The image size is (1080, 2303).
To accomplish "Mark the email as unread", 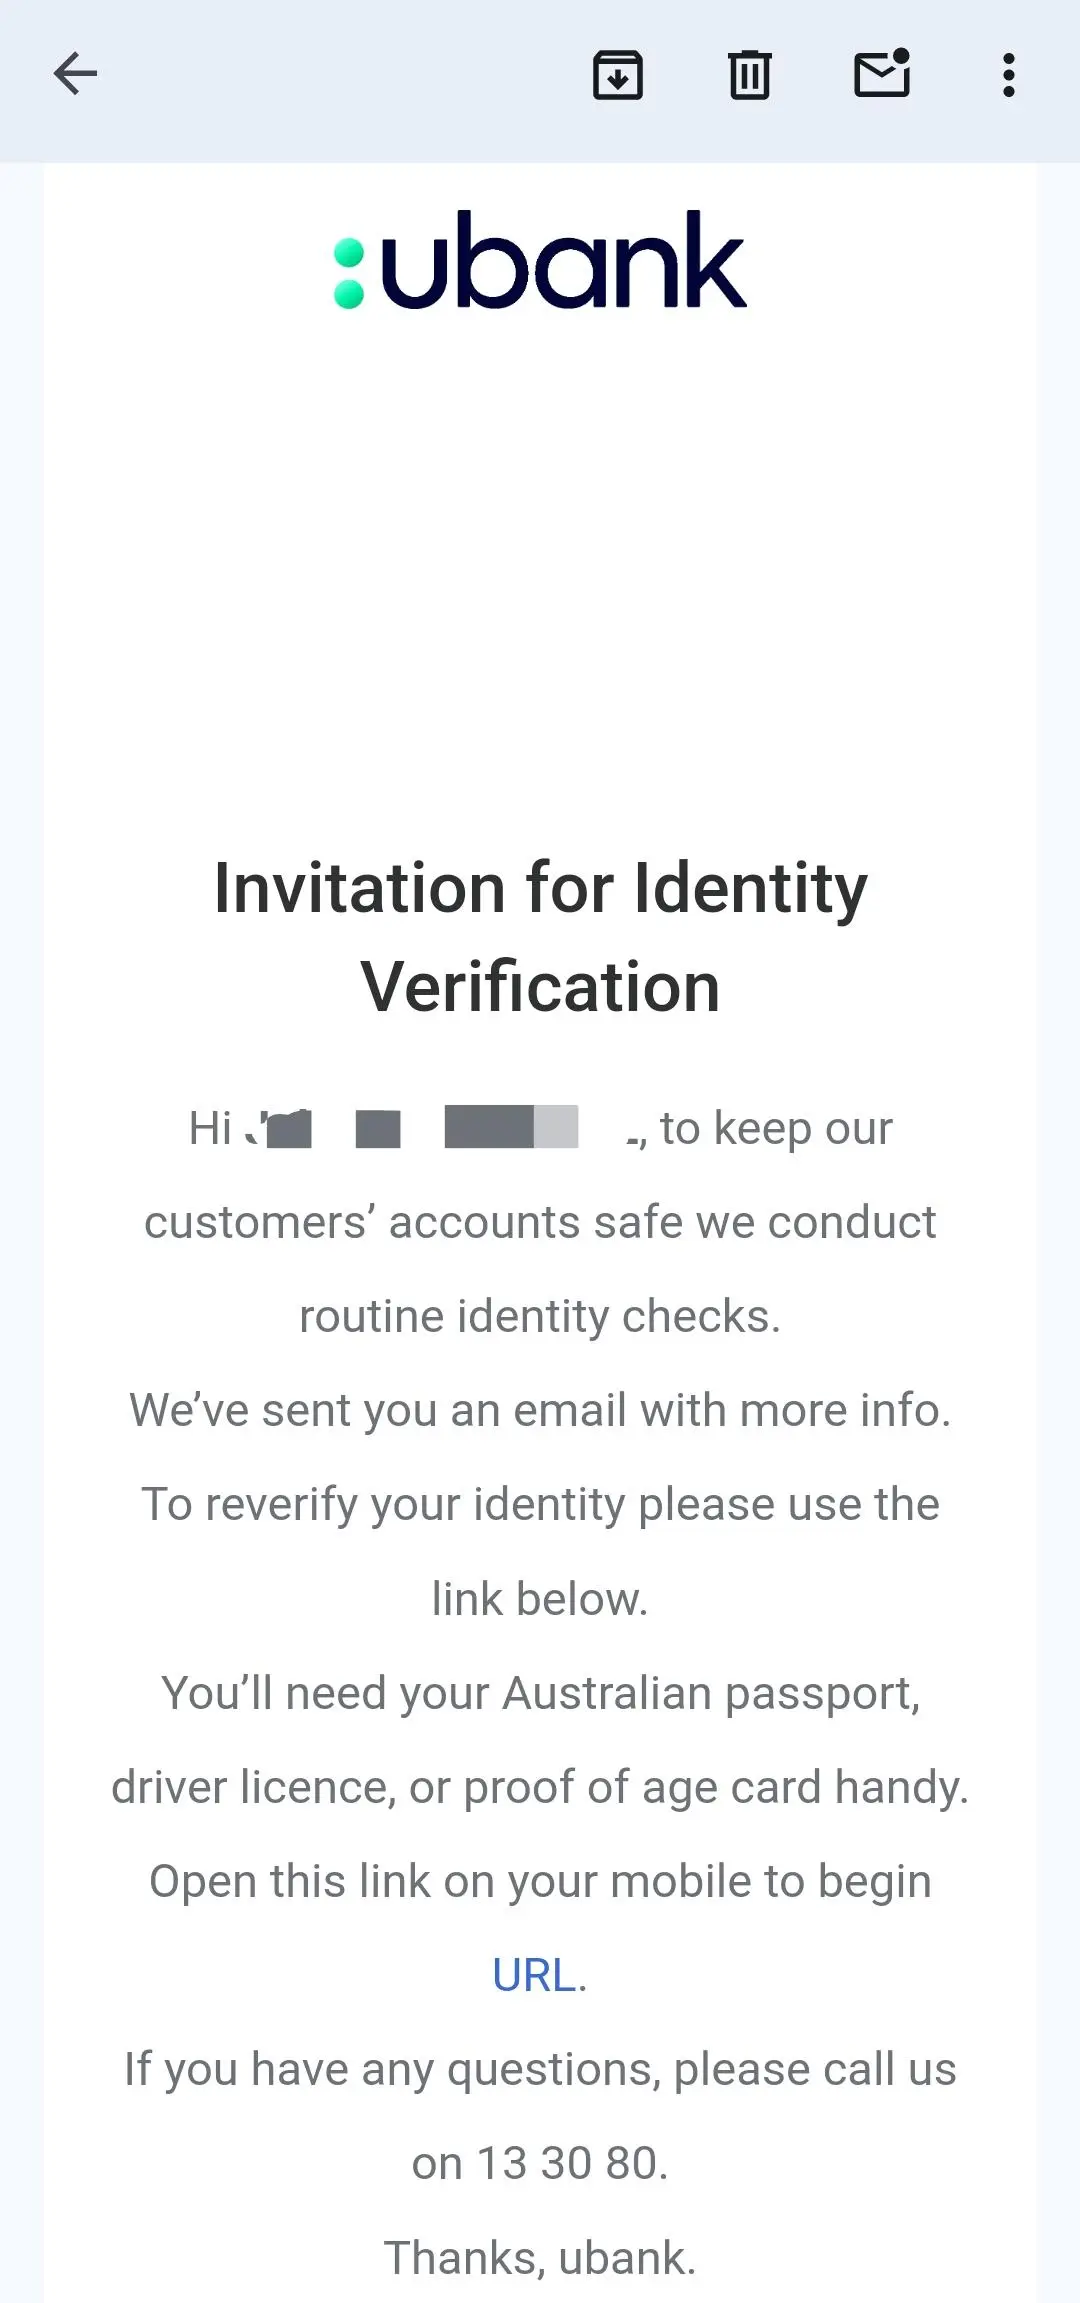I will click(882, 75).
